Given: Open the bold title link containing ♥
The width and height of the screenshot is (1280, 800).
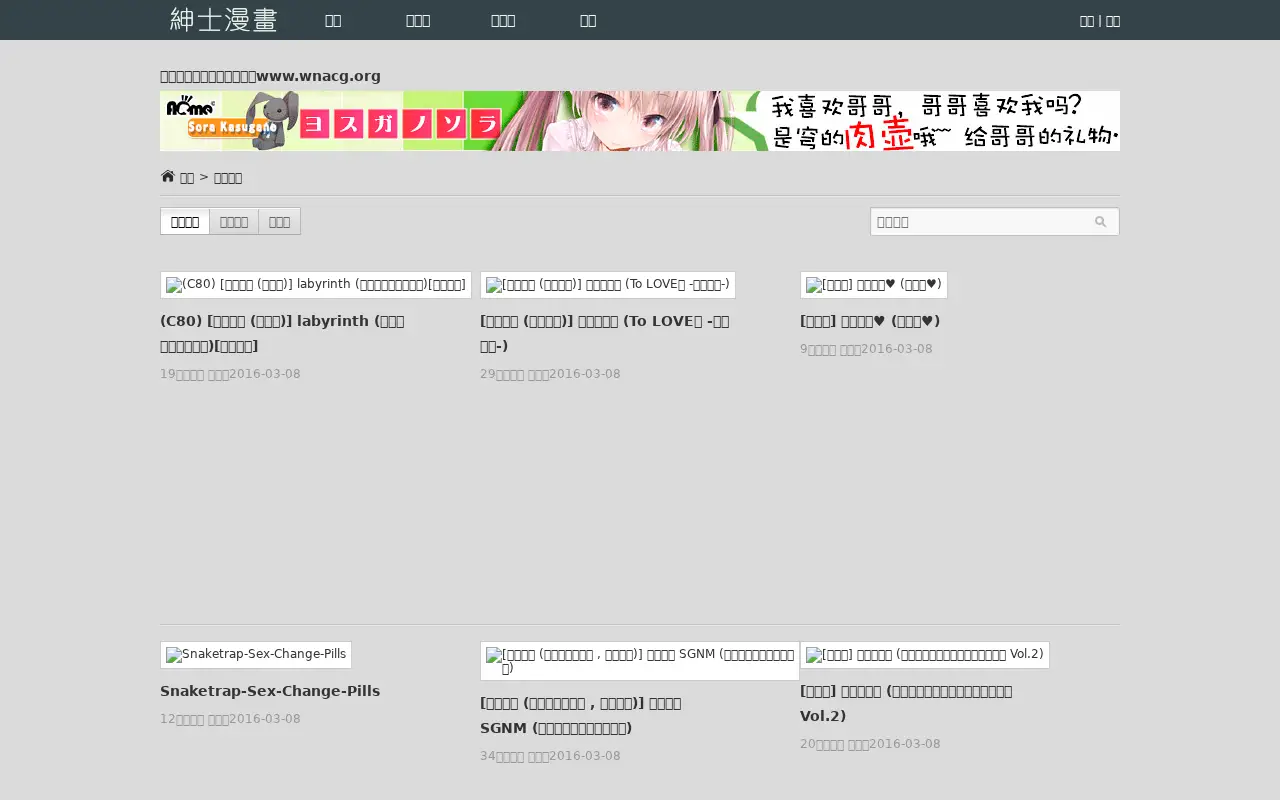Looking at the screenshot, I should (x=870, y=321).
